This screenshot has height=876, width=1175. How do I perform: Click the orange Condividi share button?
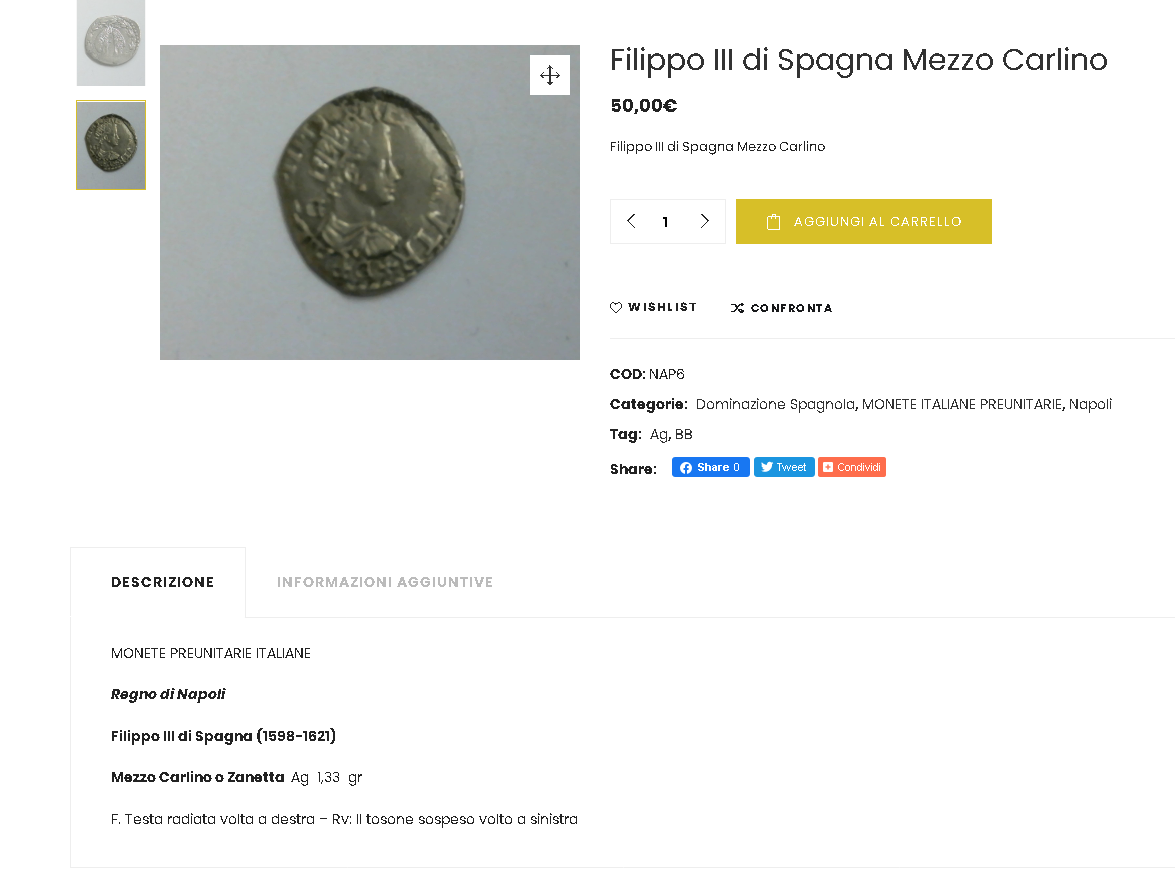point(851,467)
